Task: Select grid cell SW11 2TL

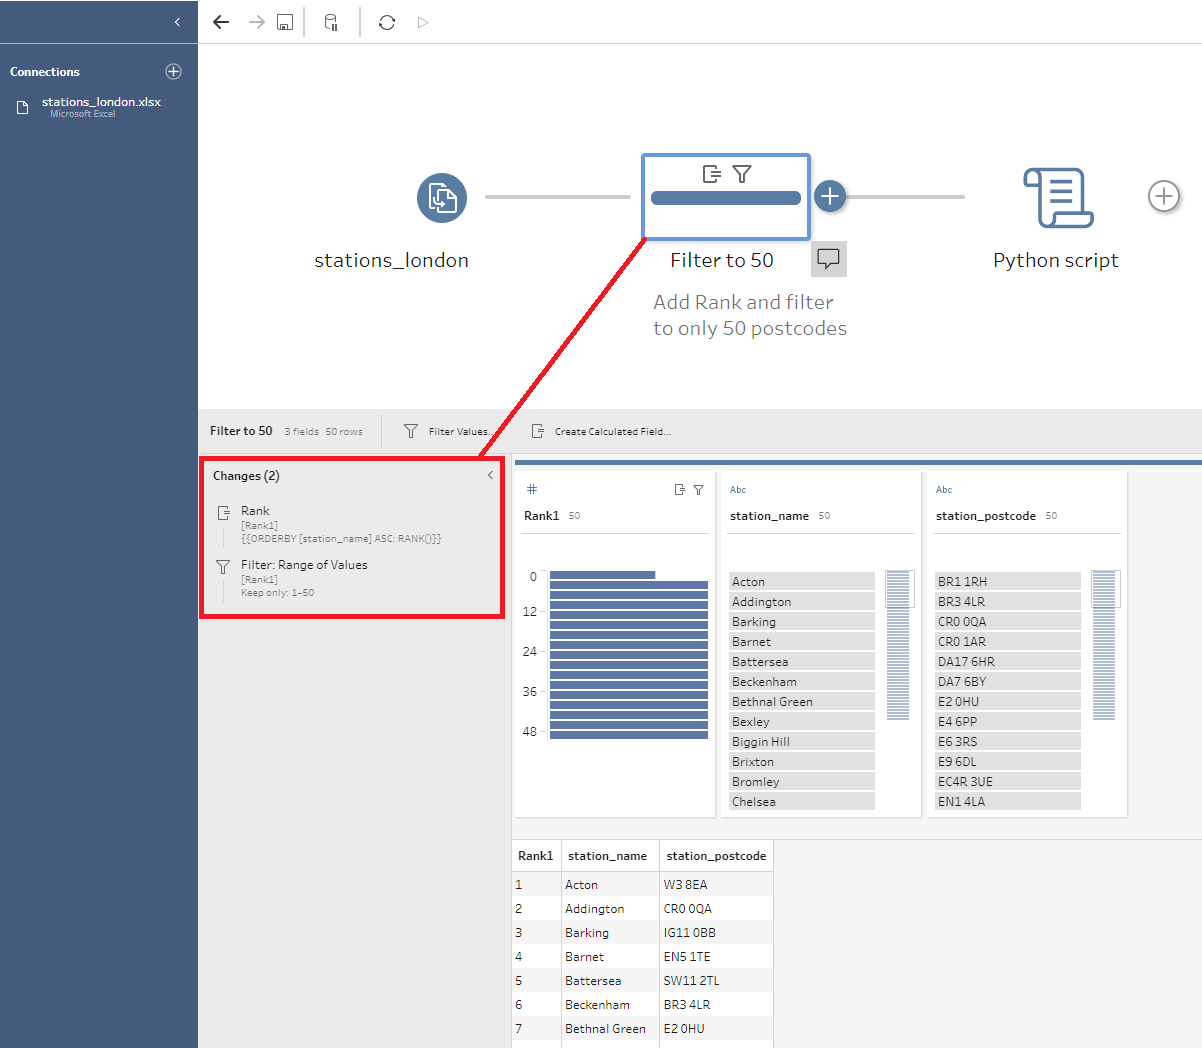Action: [716, 980]
